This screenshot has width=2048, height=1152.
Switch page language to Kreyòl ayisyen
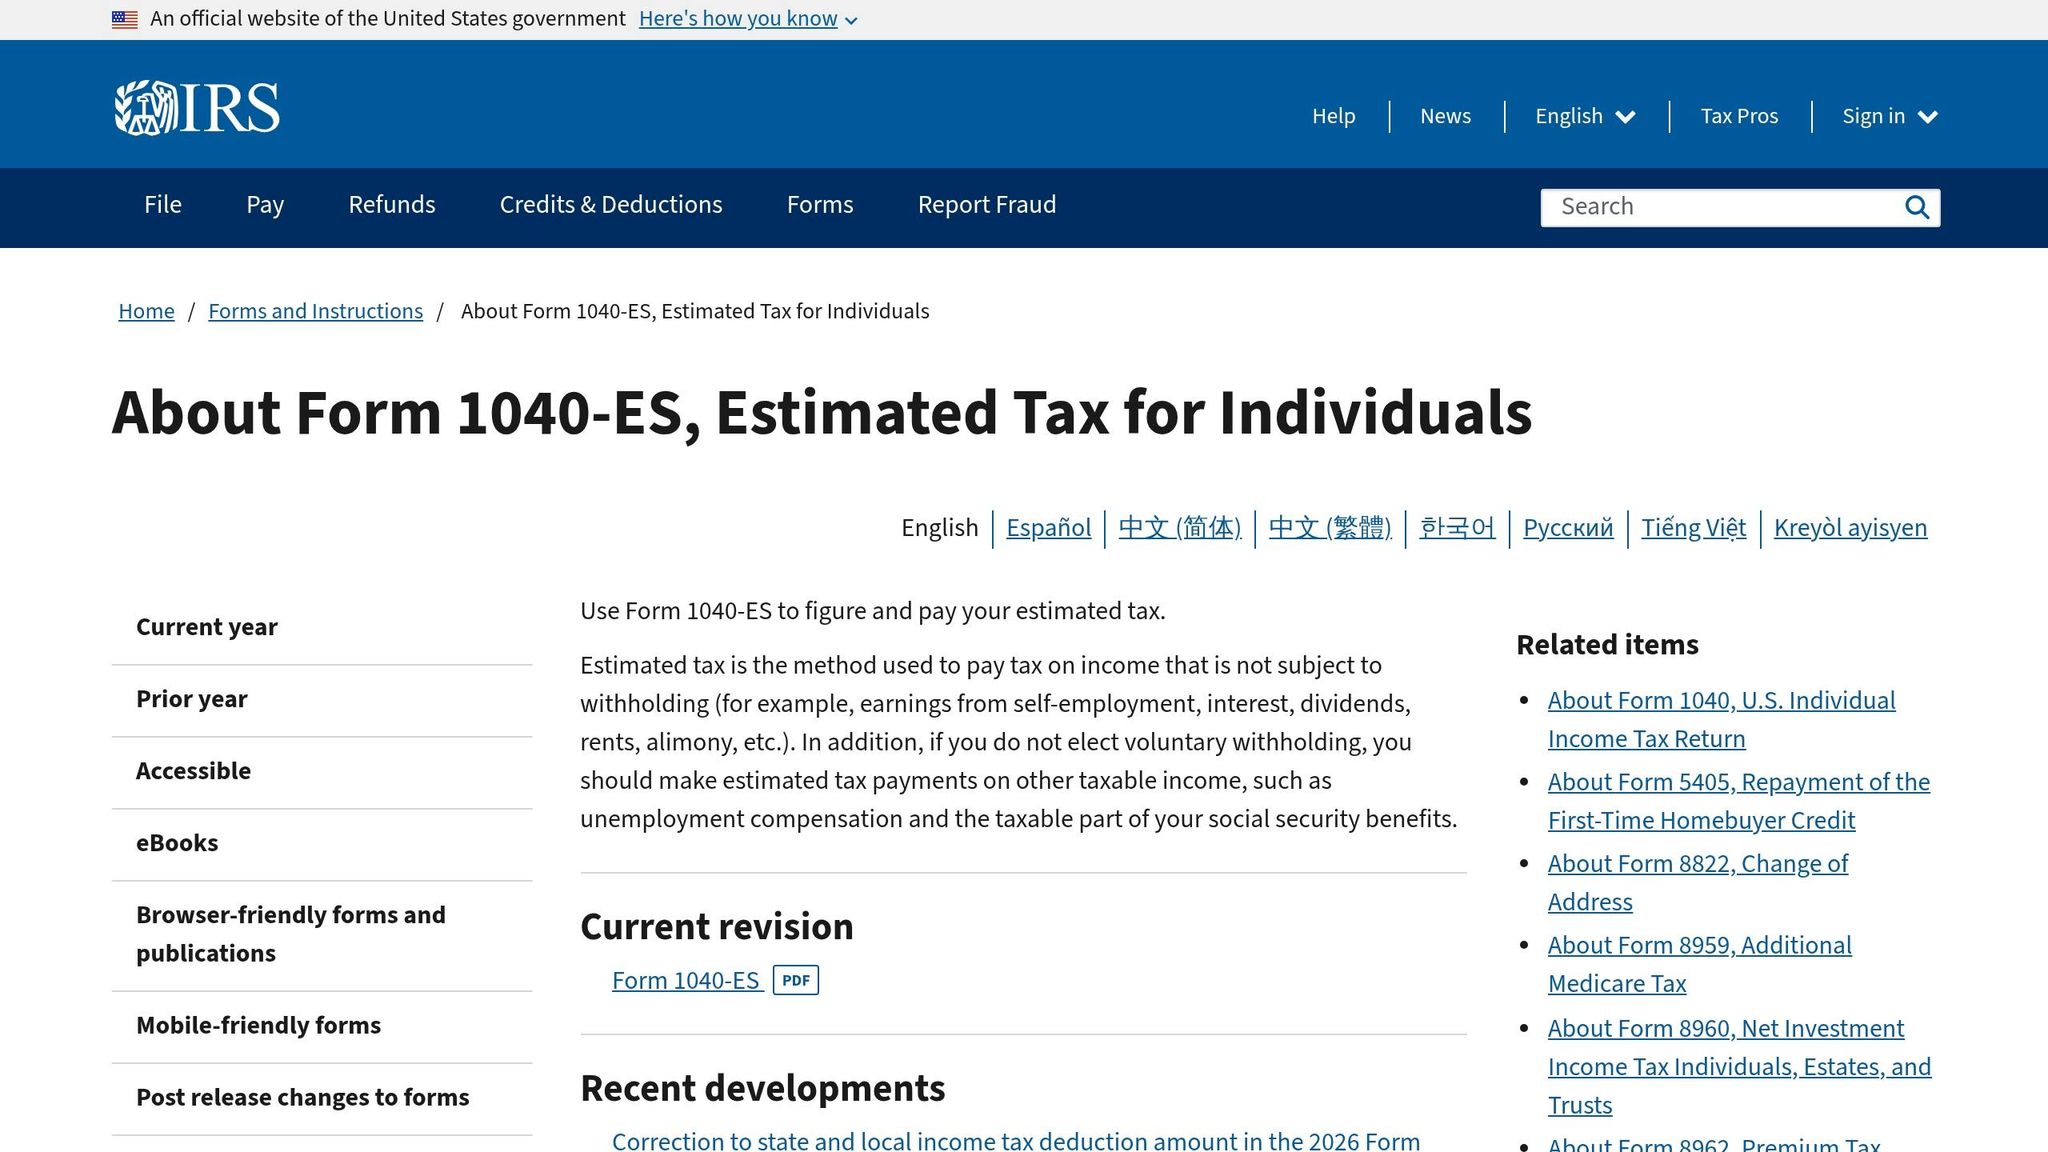[x=1850, y=528]
